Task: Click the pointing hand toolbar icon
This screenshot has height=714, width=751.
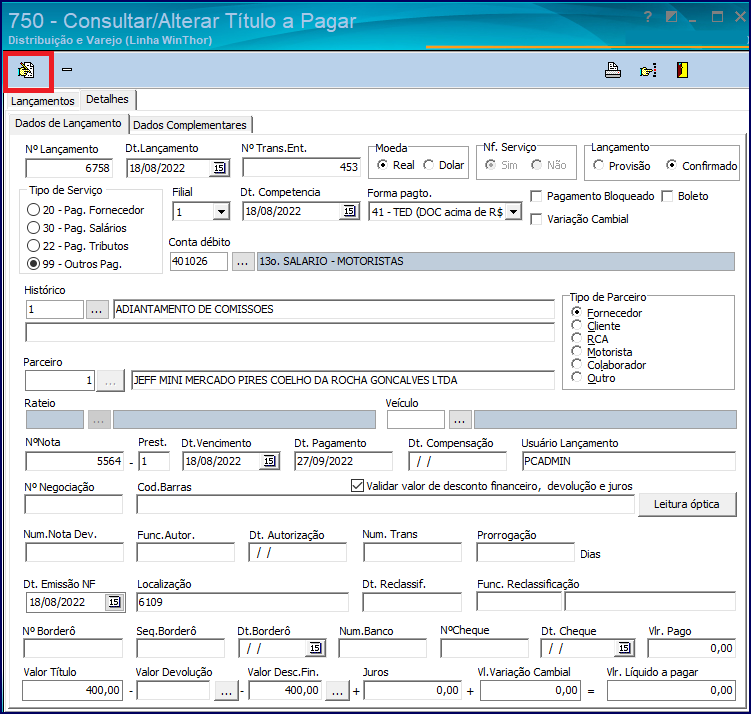Action: pyautogui.click(x=648, y=71)
